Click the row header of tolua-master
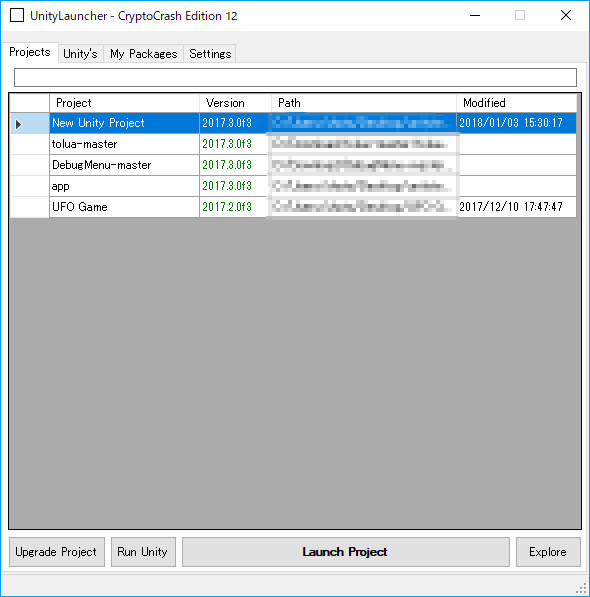The height and width of the screenshot is (597, 590). (30, 144)
